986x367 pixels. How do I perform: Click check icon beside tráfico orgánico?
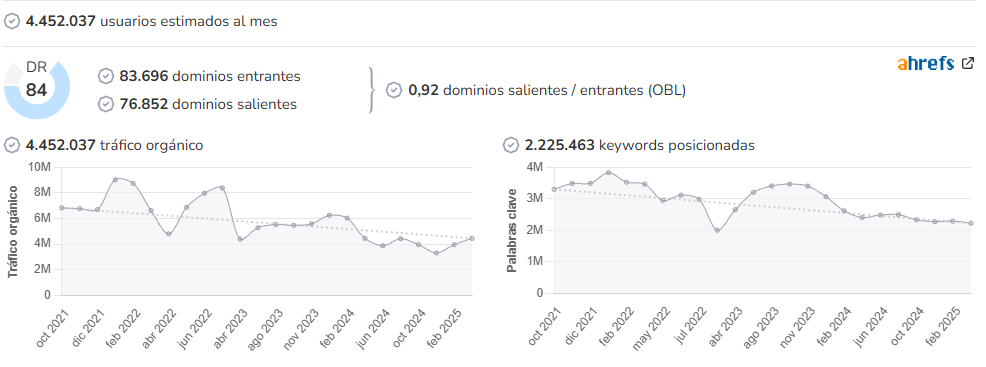point(12,145)
